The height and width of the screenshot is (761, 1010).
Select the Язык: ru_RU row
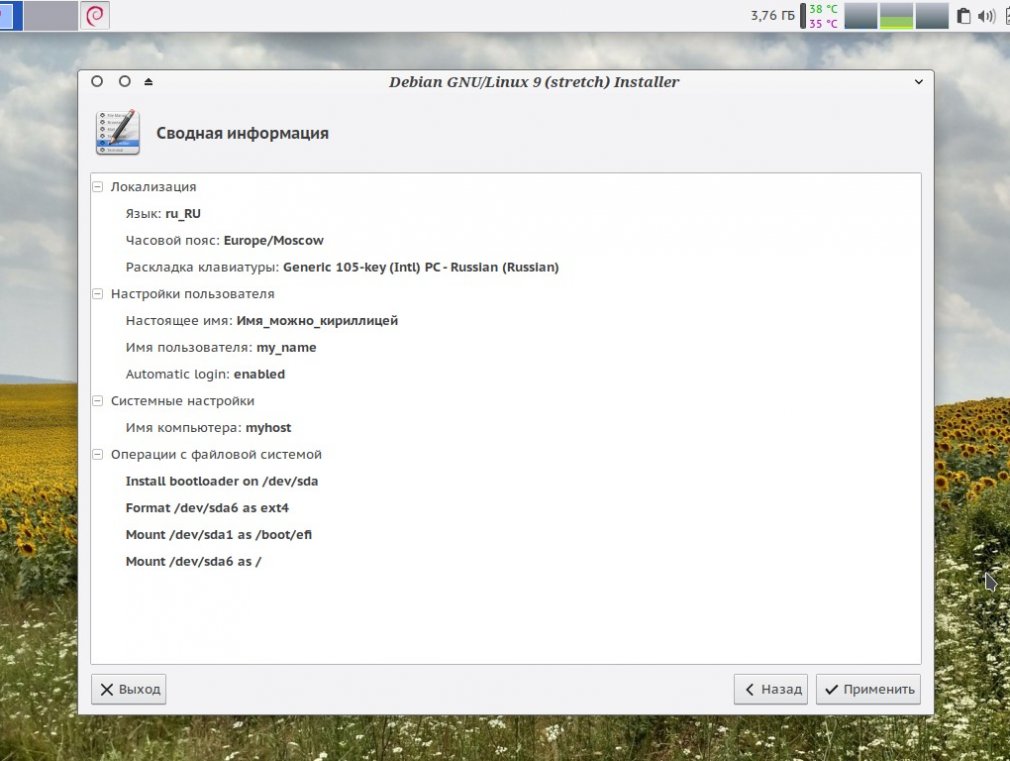[x=163, y=214]
